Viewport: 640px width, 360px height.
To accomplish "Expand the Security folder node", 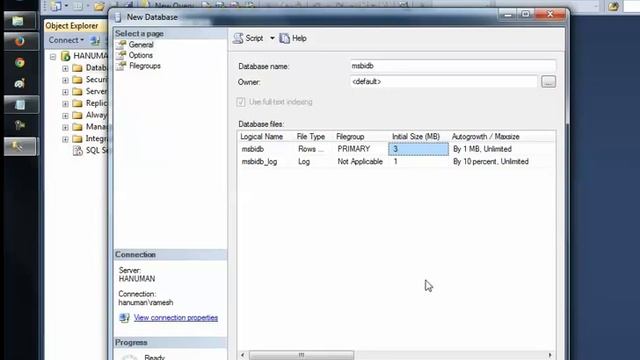I will click(x=65, y=80).
